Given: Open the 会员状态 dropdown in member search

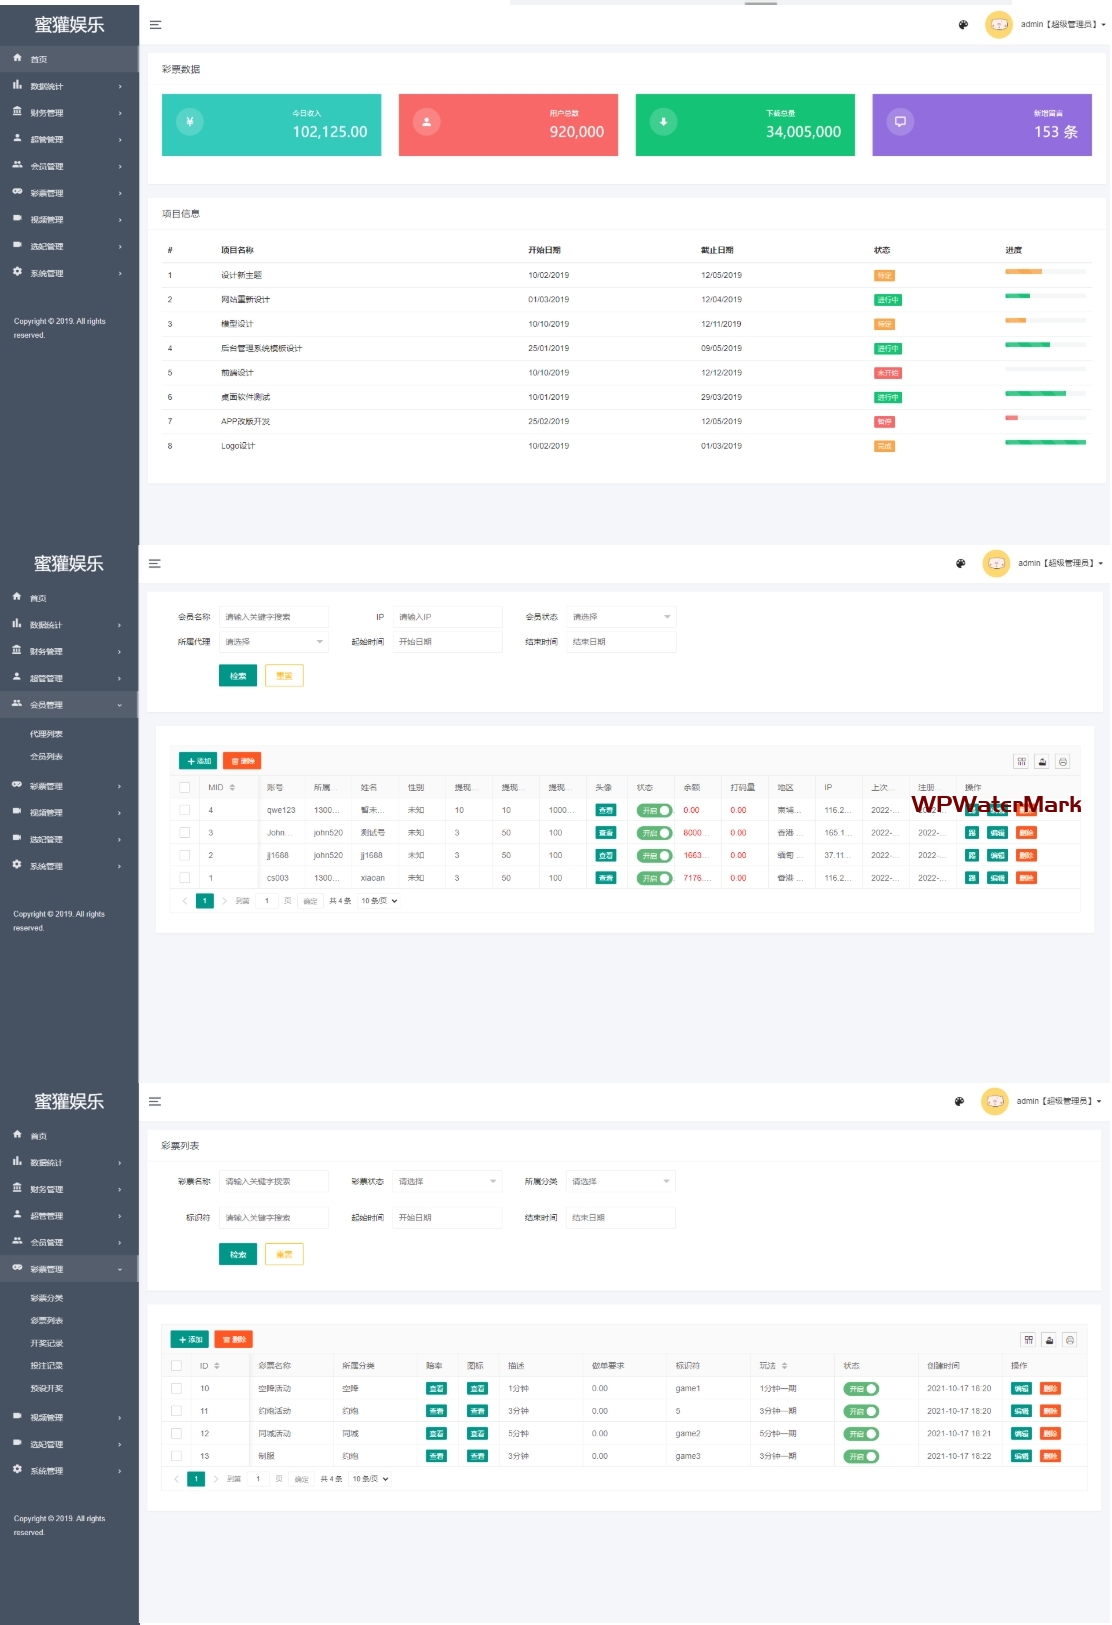Looking at the screenshot, I should [x=622, y=617].
